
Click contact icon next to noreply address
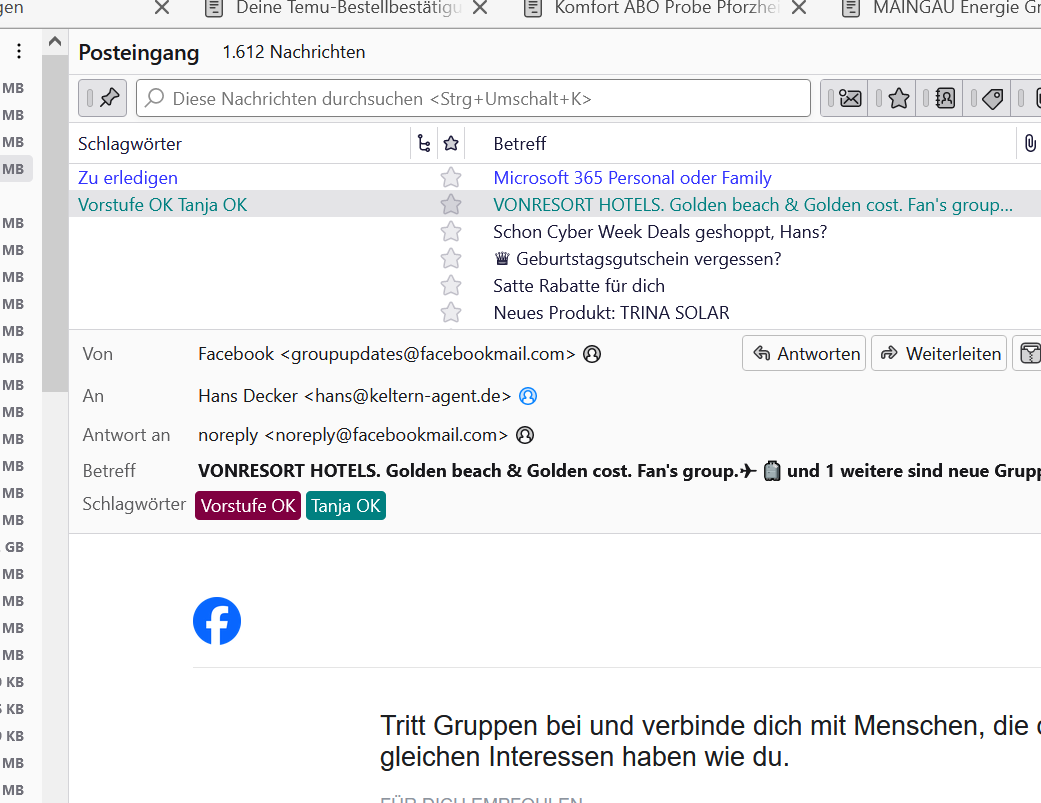(x=525, y=435)
